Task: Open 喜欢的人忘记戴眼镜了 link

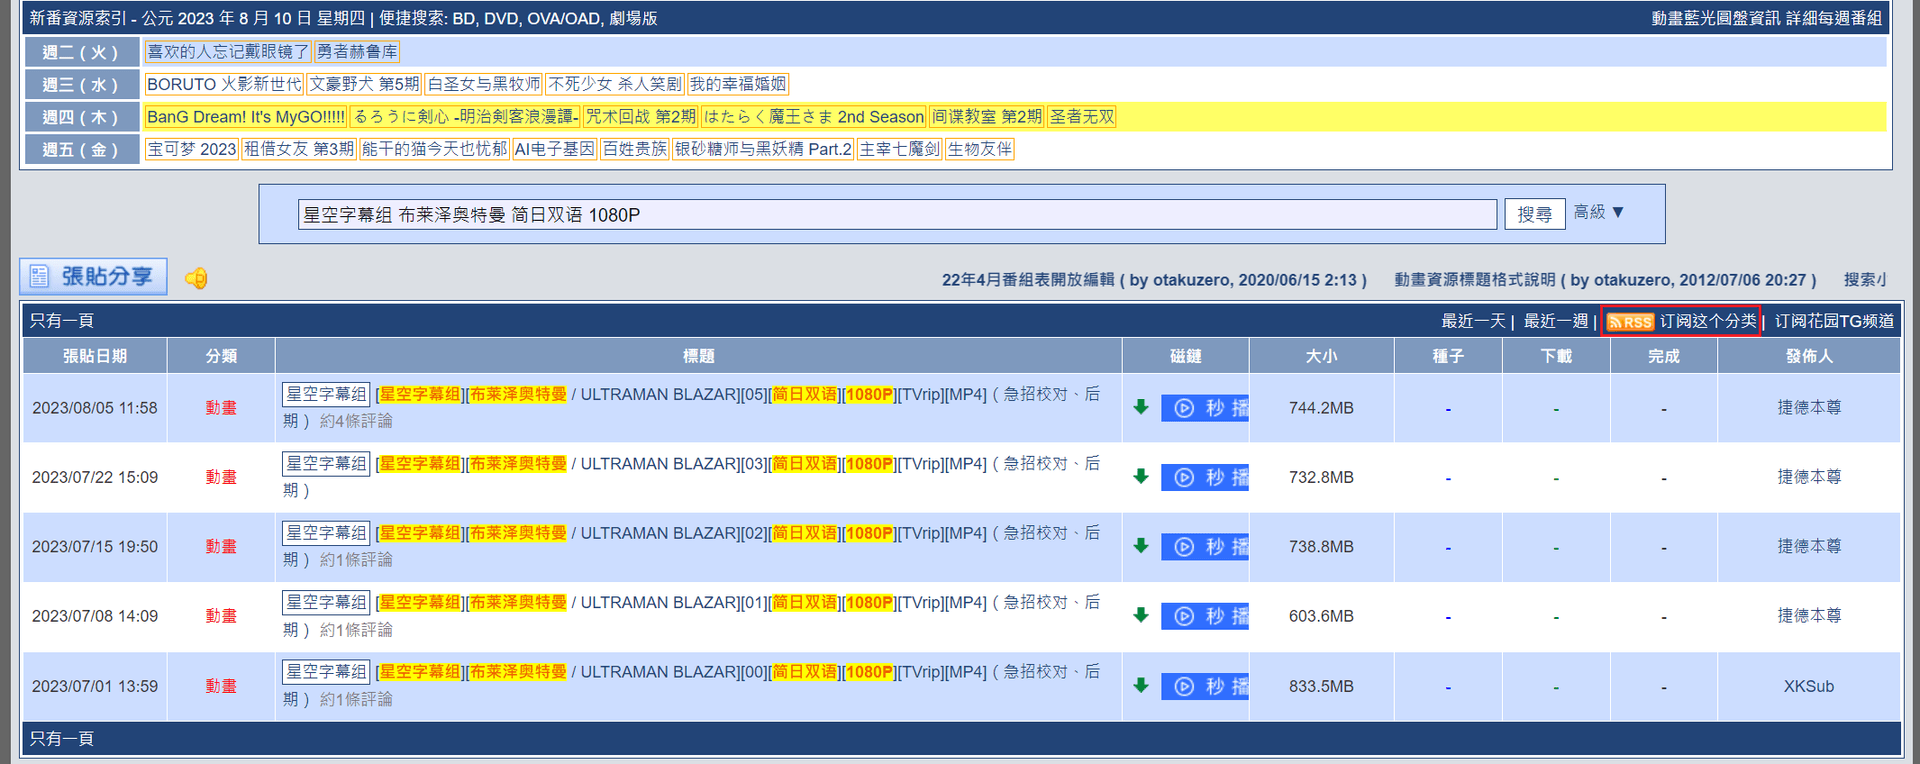Action: click(x=228, y=51)
